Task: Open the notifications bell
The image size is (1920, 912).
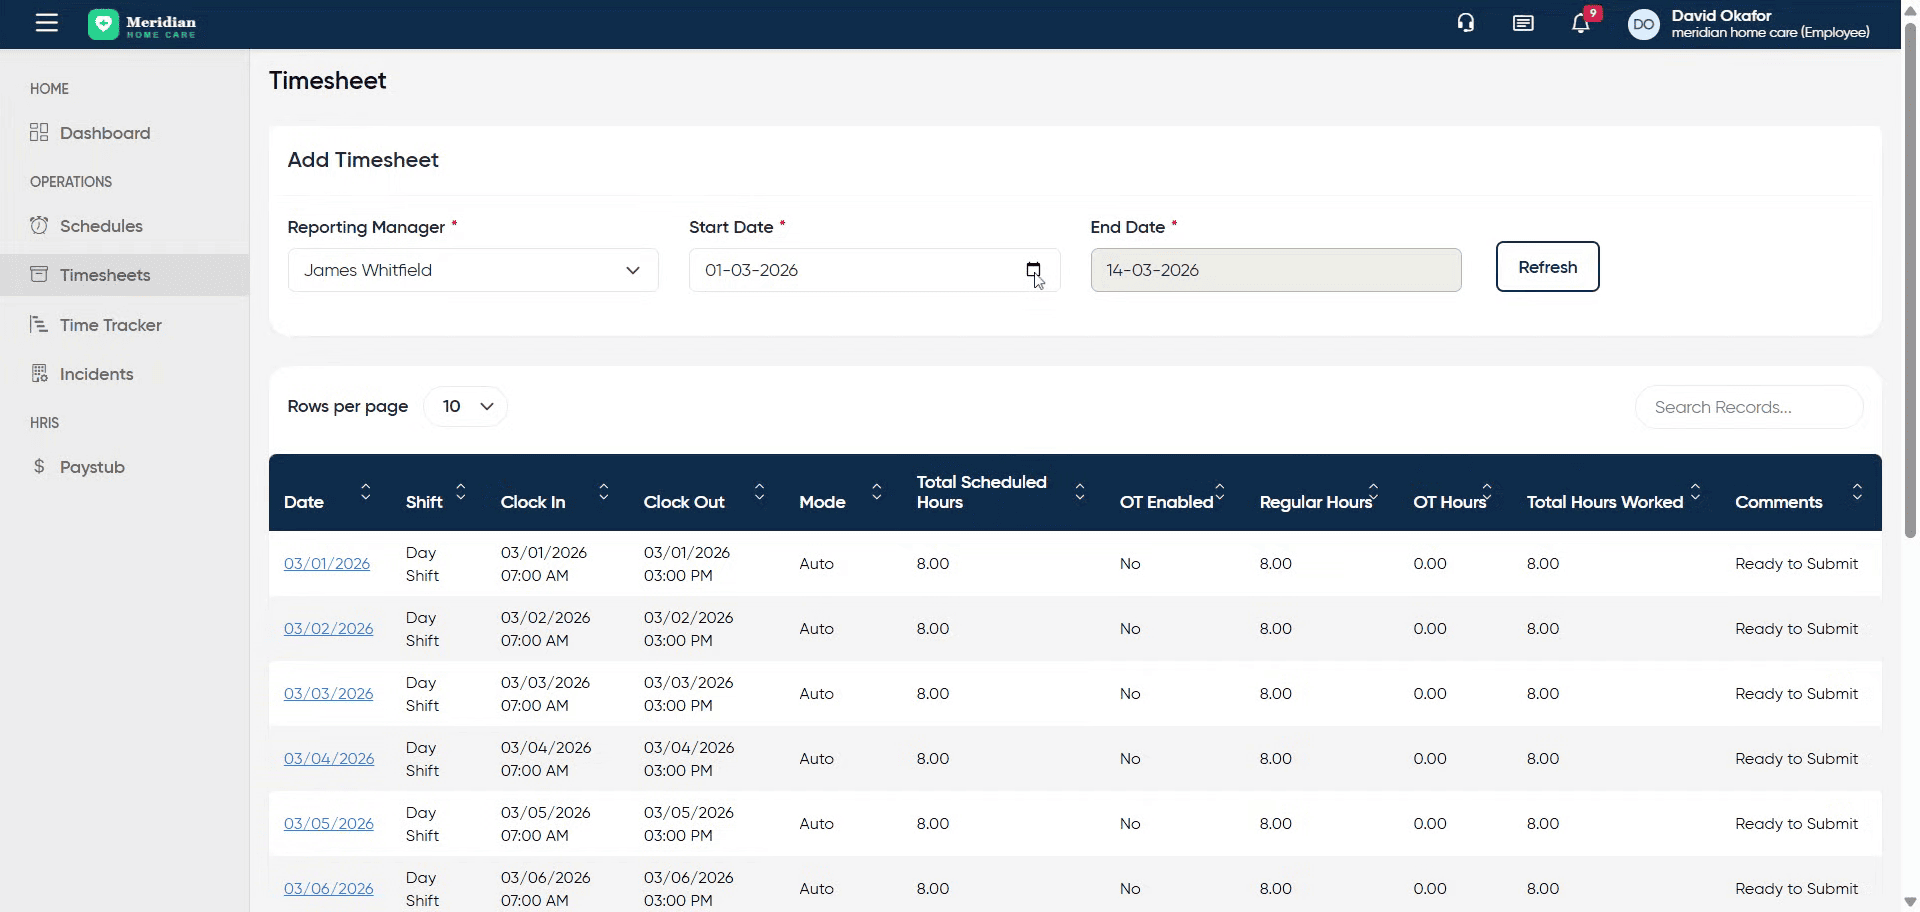Action: [x=1581, y=24]
